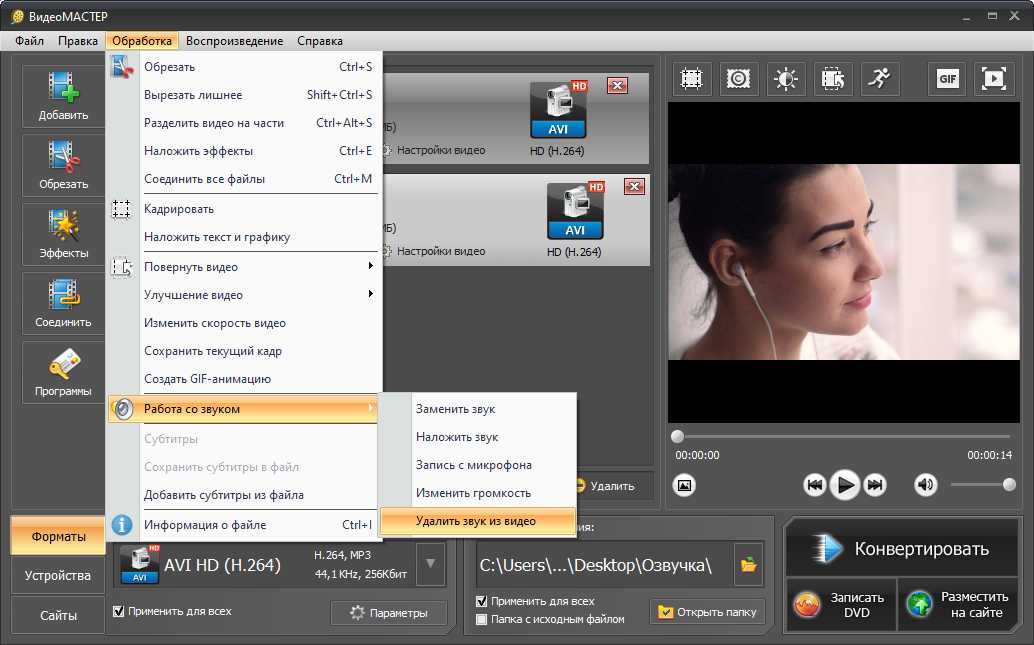This screenshot has width=1034, height=645.
Task: Click the Добавить (add video) sidebar icon
Action: tap(63, 96)
